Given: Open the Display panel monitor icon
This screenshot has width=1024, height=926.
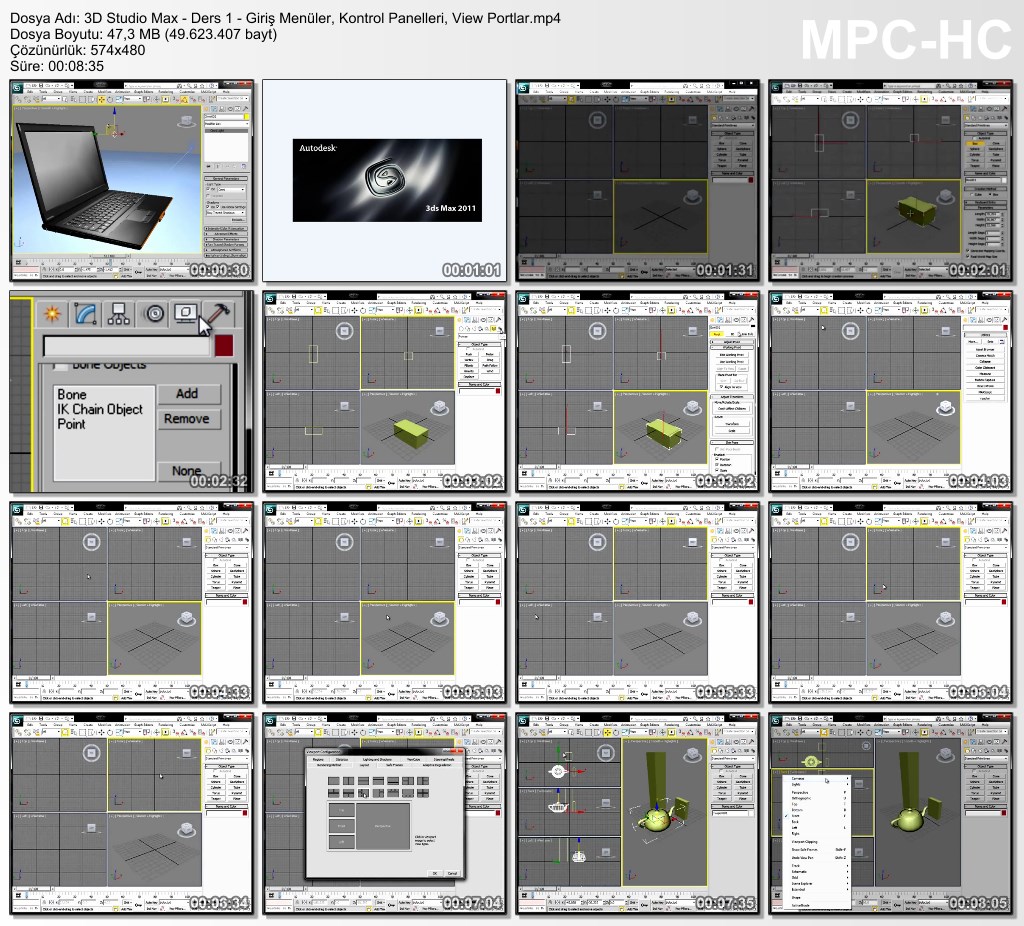Looking at the screenshot, I should click(x=187, y=314).
